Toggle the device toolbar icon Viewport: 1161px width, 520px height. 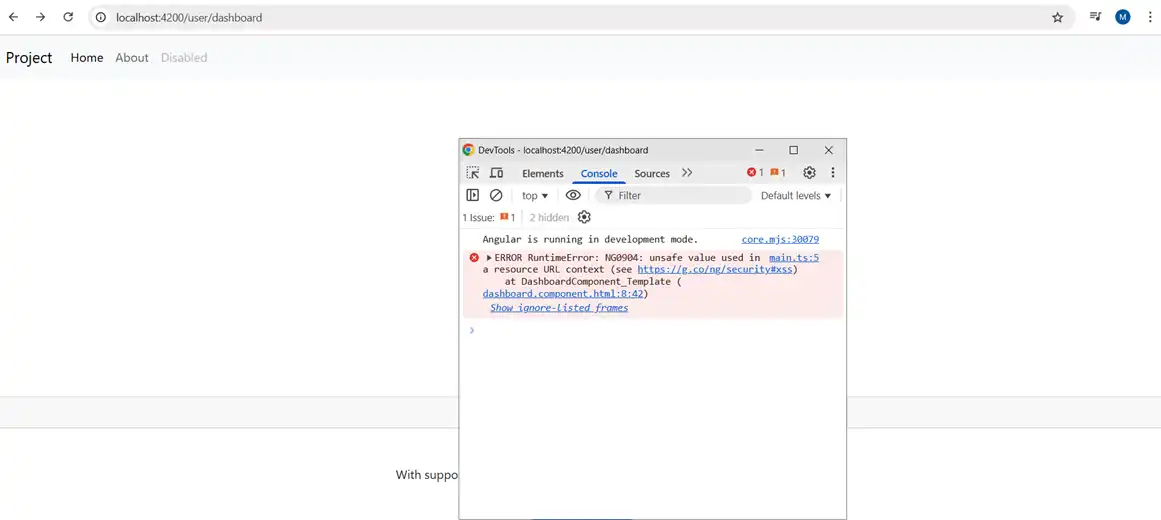pos(496,173)
